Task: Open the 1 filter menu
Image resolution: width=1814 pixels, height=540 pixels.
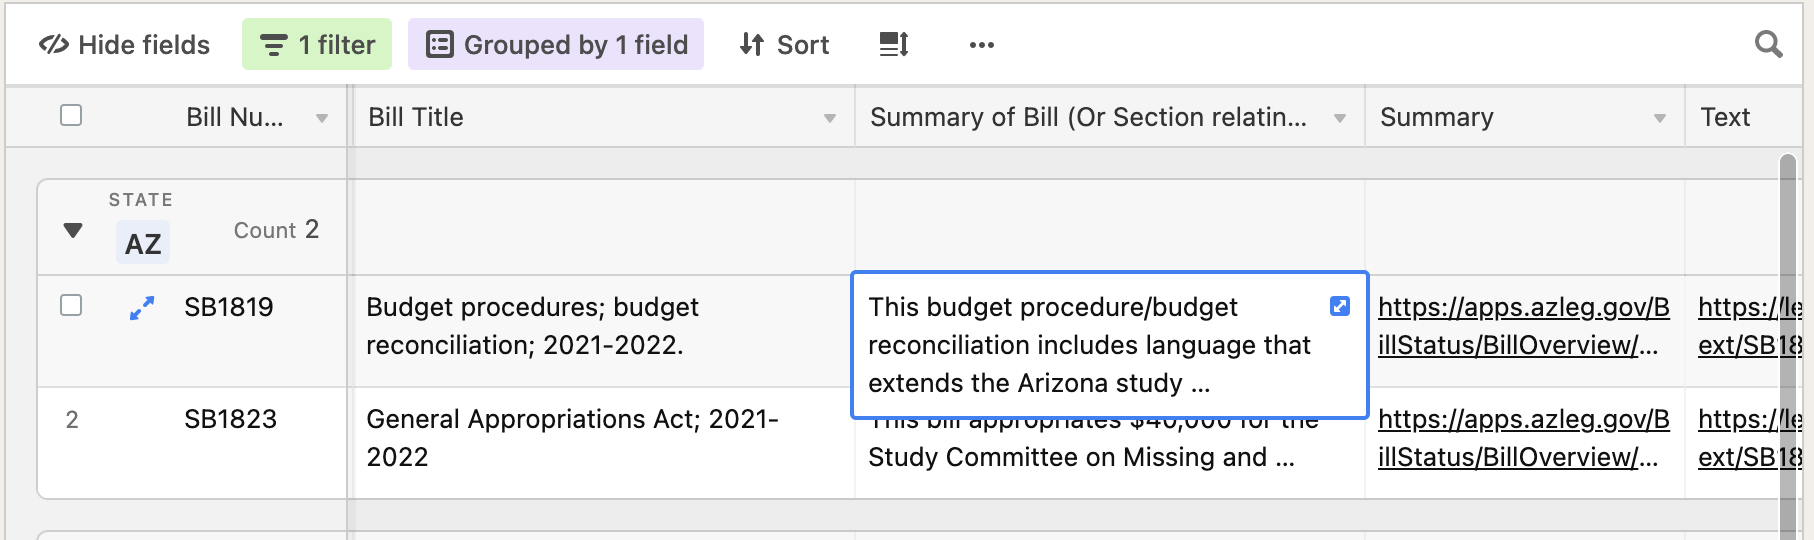Action: (317, 45)
